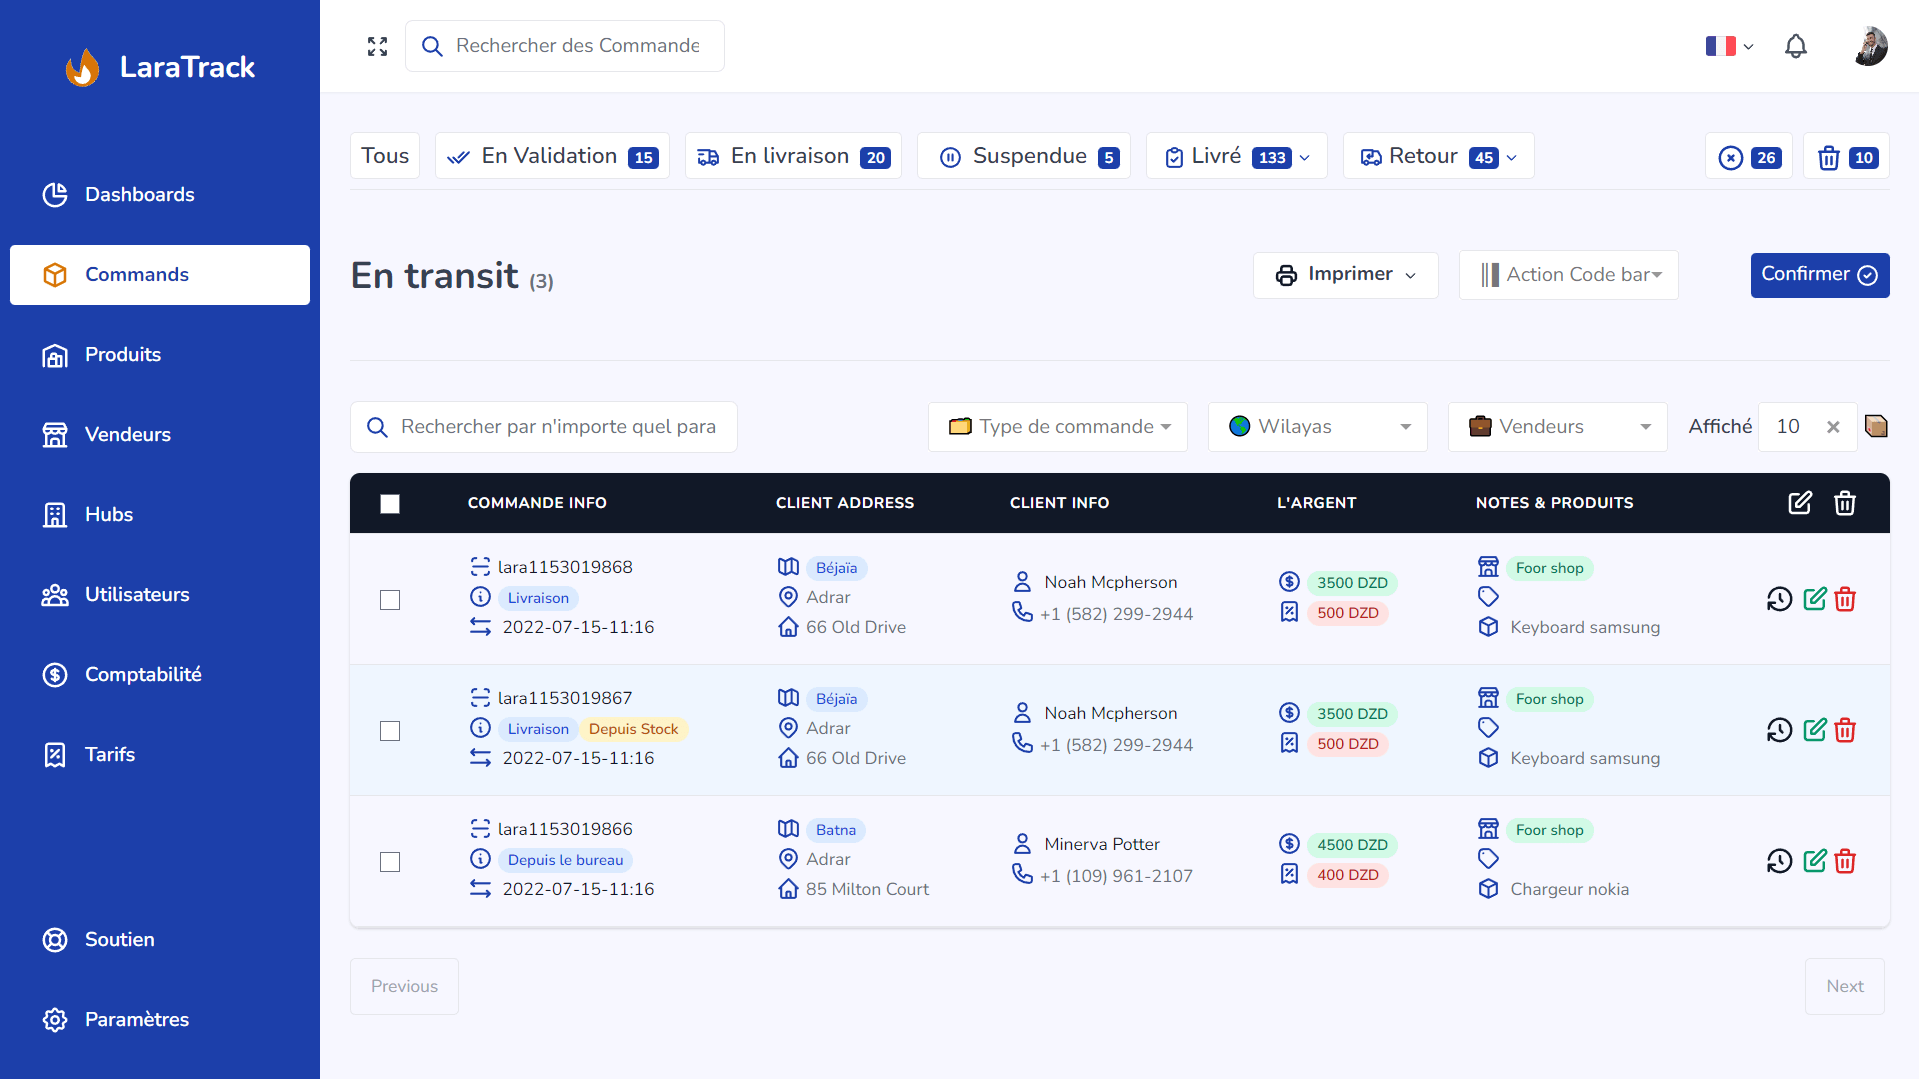Image resolution: width=1919 pixels, height=1079 pixels.
Task: Click the edit pencil on lara1153019867 row
Action: [1815, 730]
